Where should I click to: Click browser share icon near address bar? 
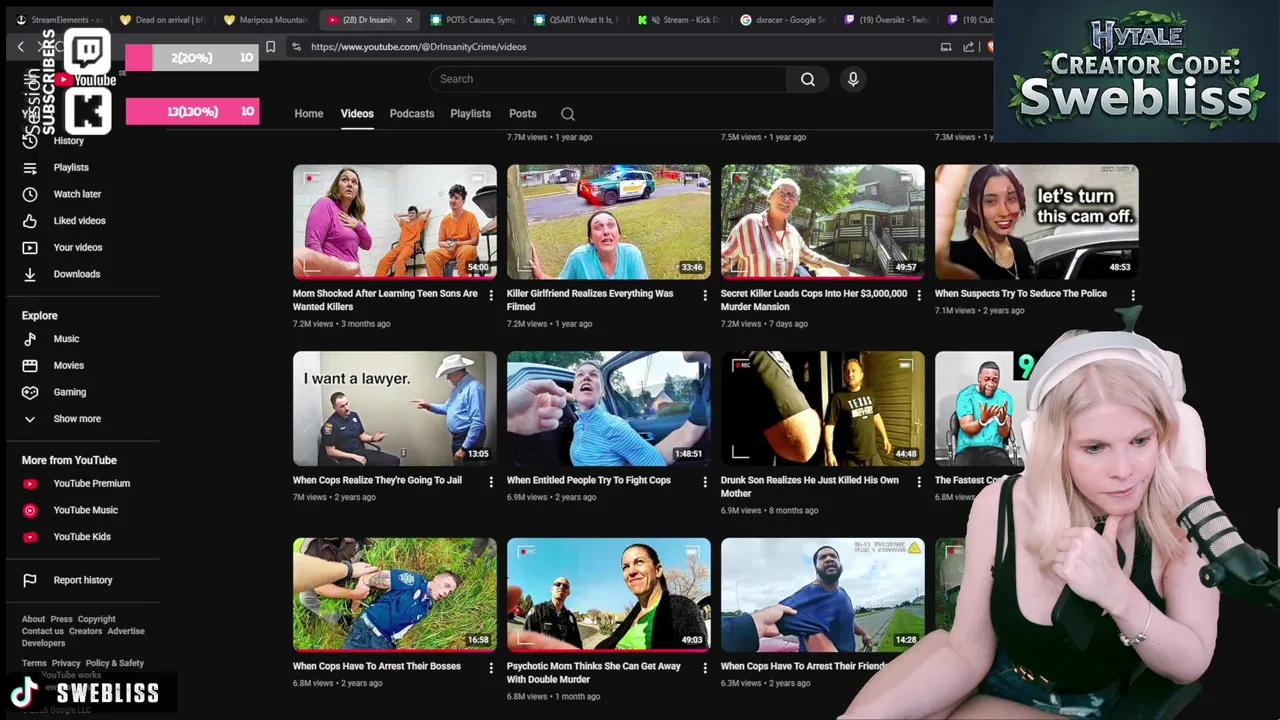(968, 47)
